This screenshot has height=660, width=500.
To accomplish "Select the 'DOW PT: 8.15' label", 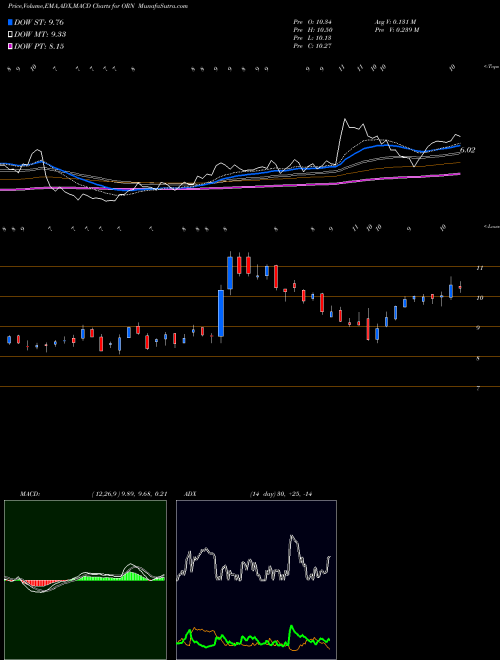I will (x=39, y=46).
